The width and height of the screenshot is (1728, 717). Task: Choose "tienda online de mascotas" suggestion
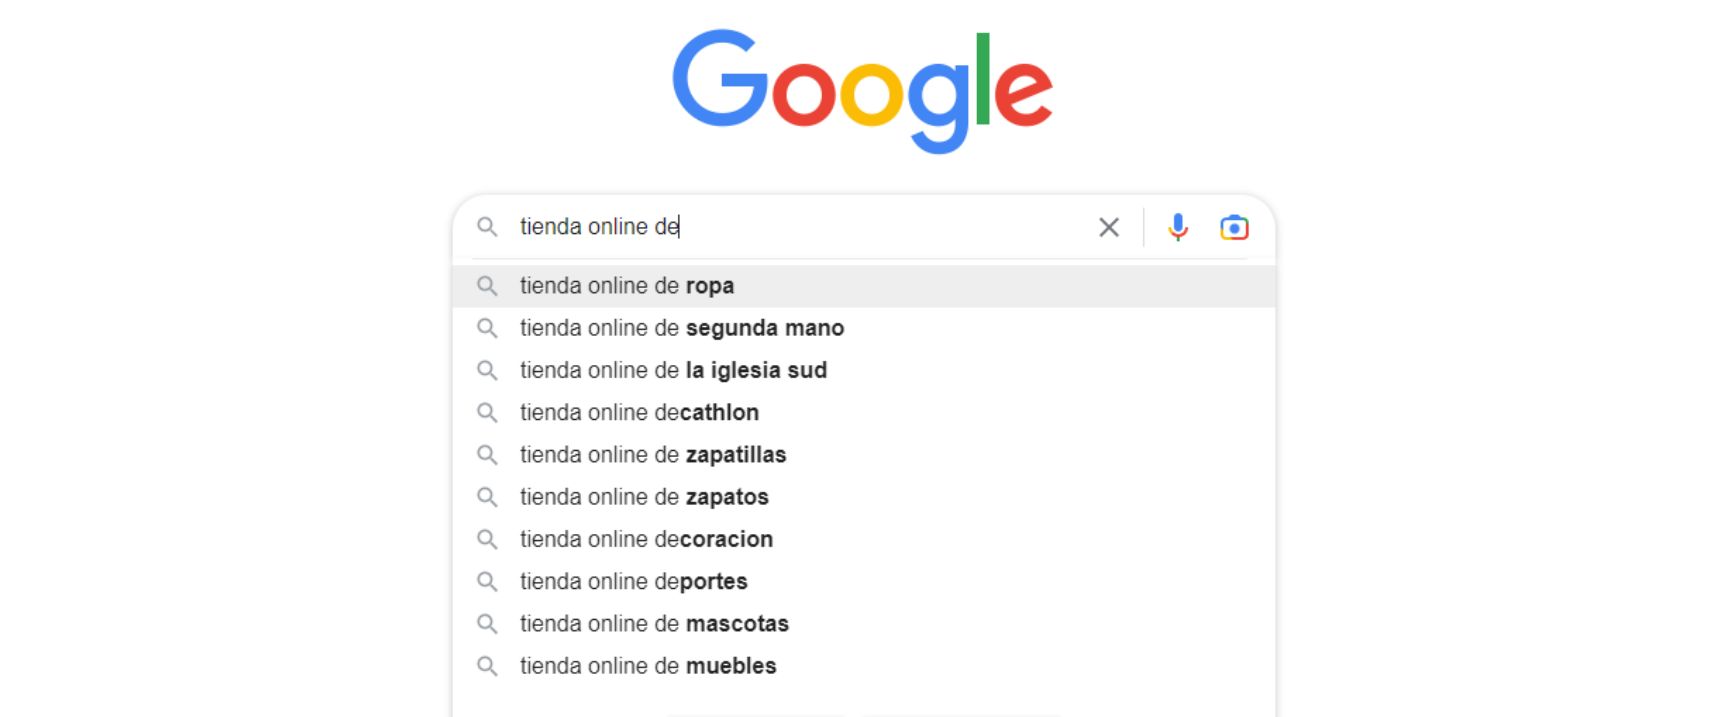[654, 624]
